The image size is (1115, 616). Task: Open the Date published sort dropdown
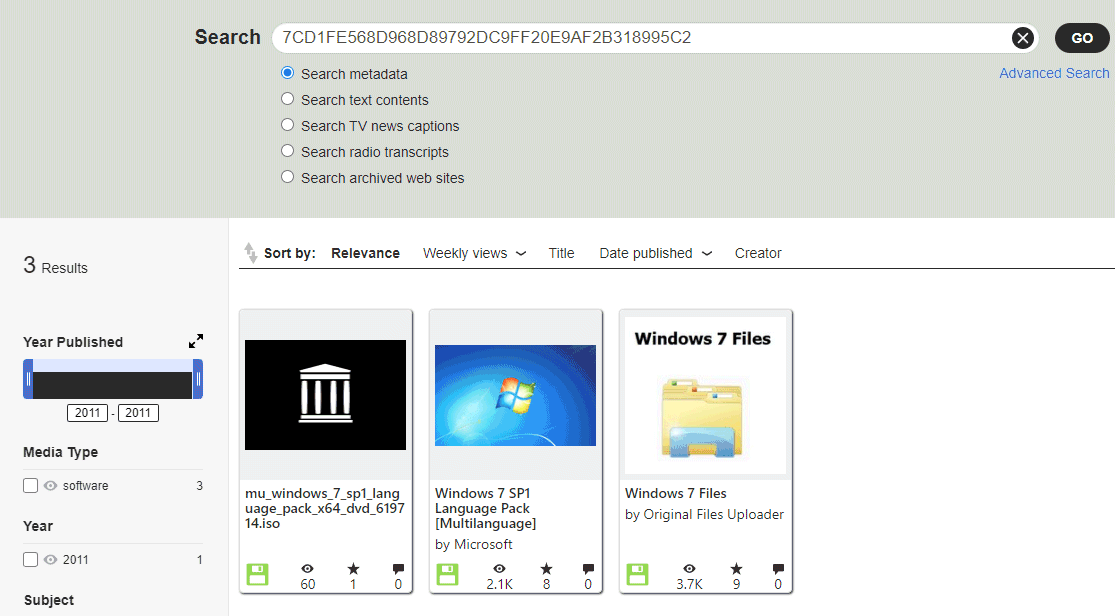tap(656, 253)
